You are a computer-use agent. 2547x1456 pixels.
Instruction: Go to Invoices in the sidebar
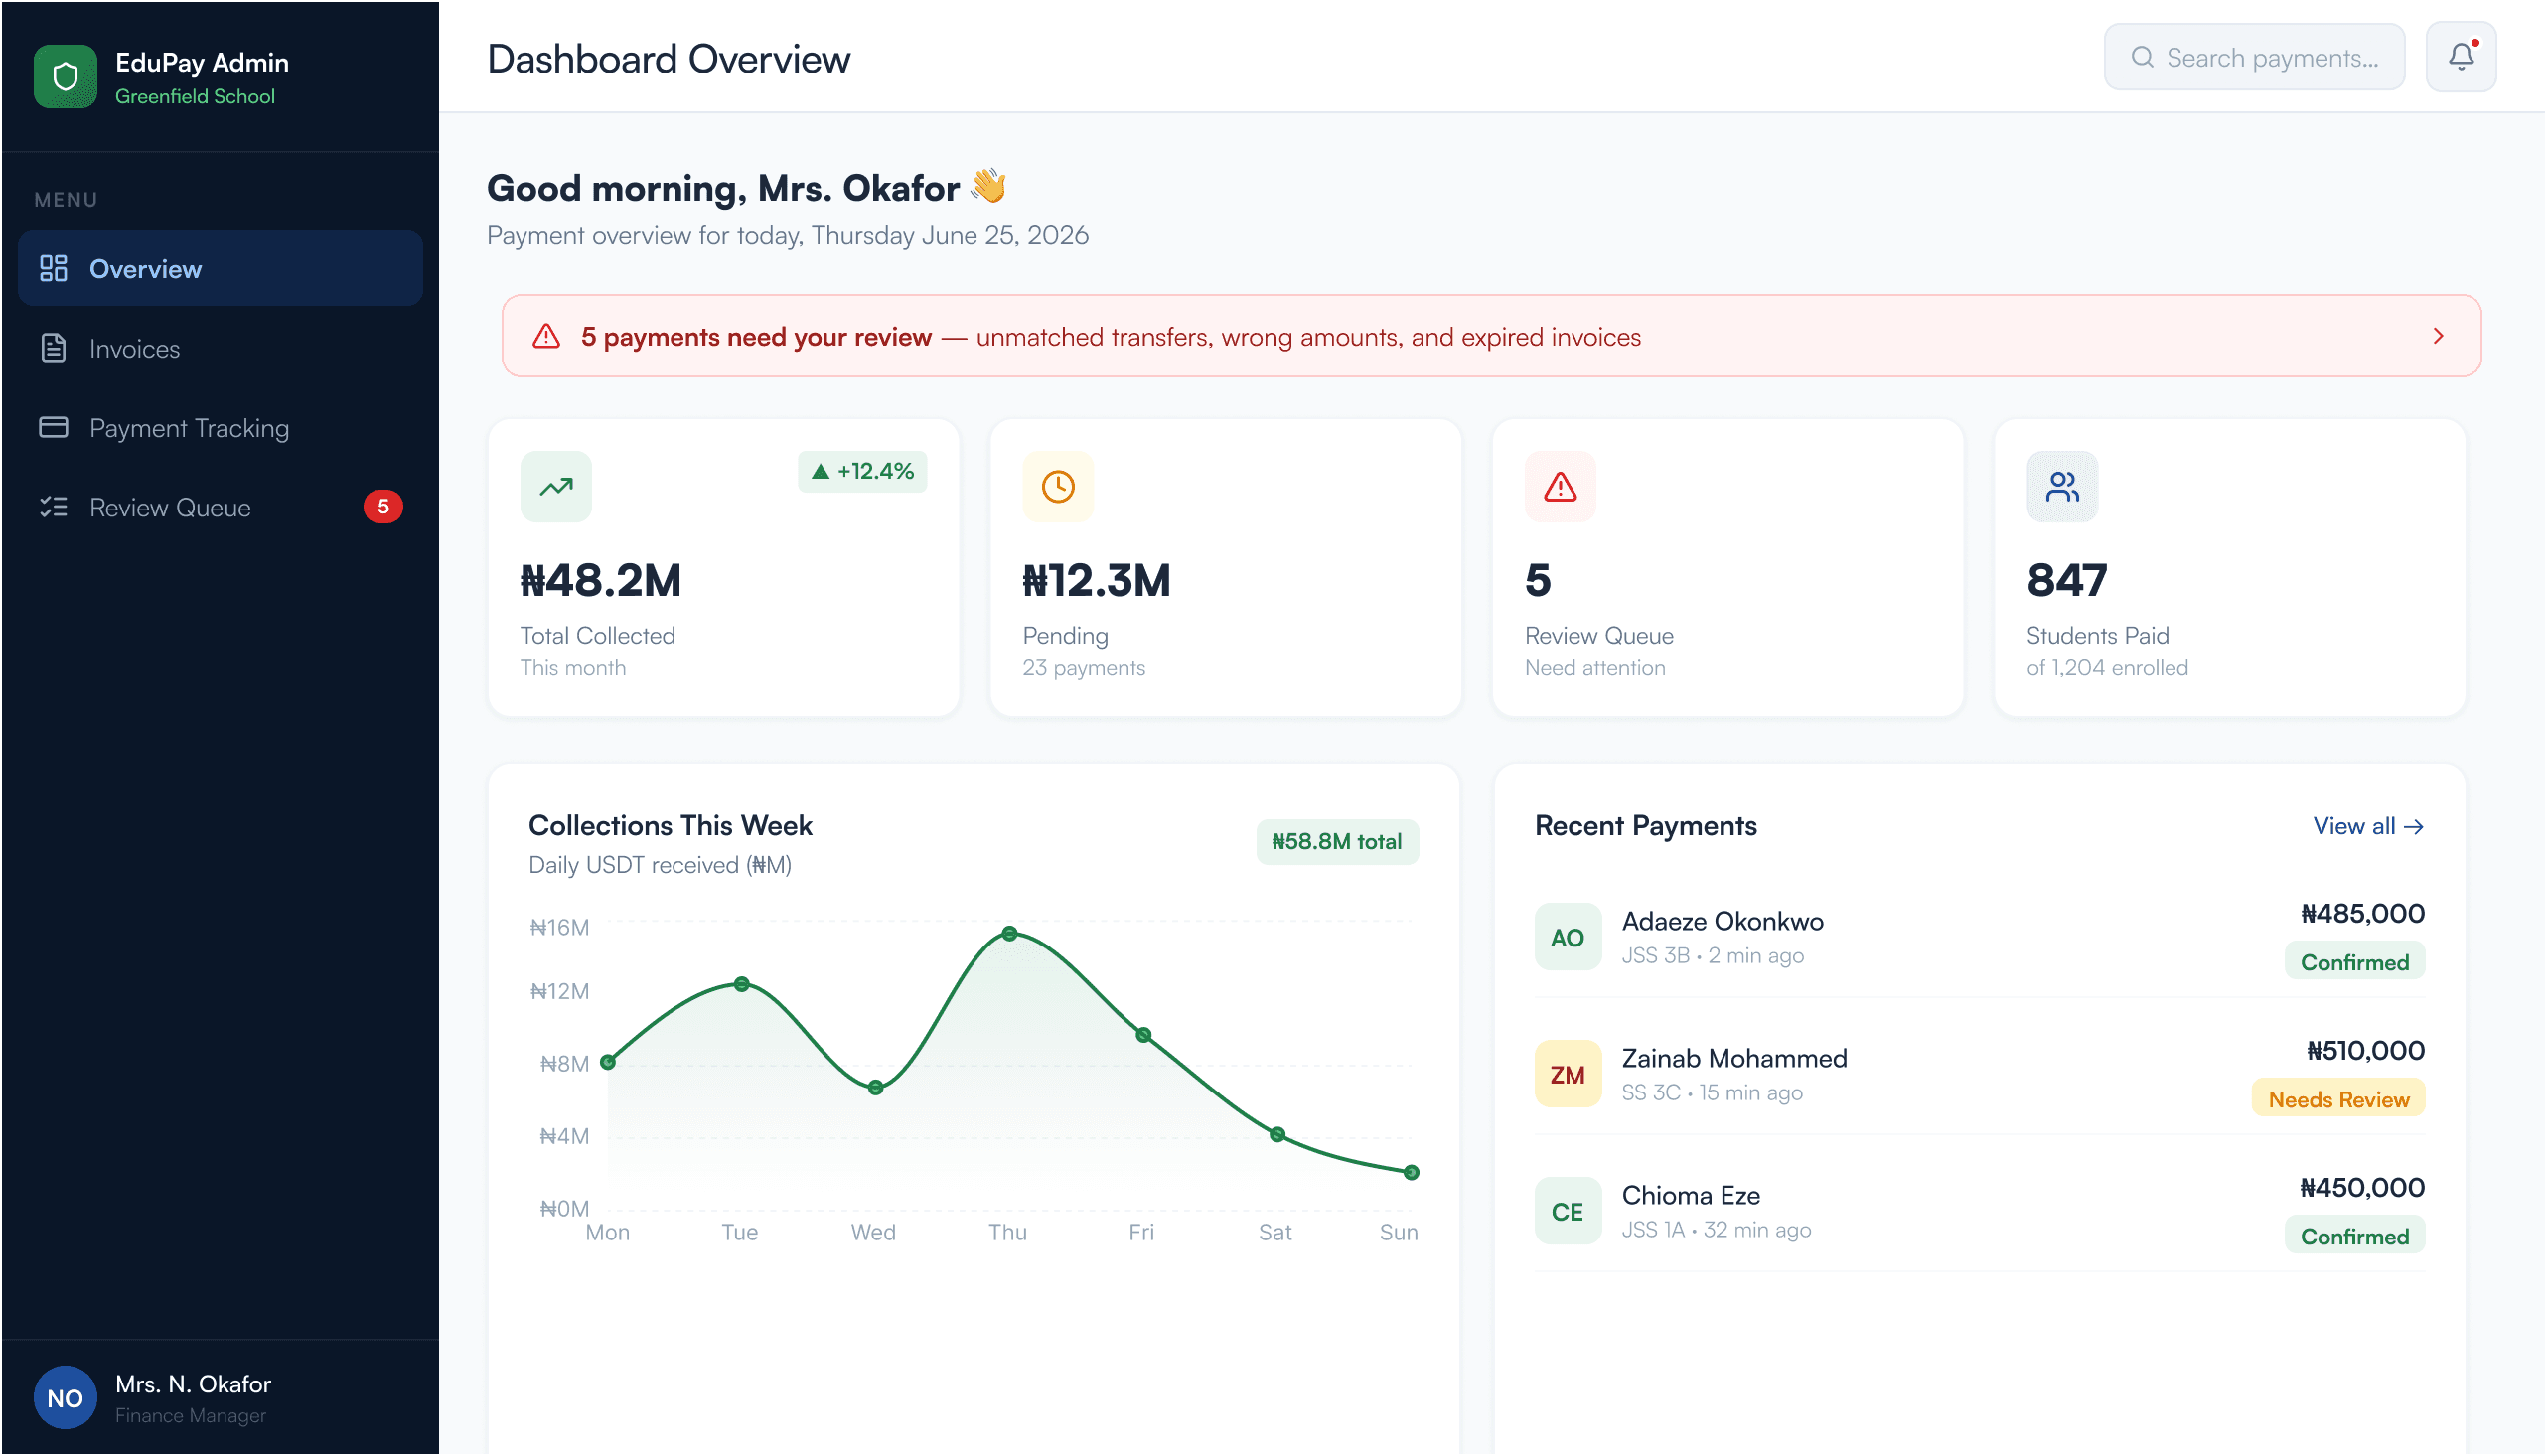point(220,348)
